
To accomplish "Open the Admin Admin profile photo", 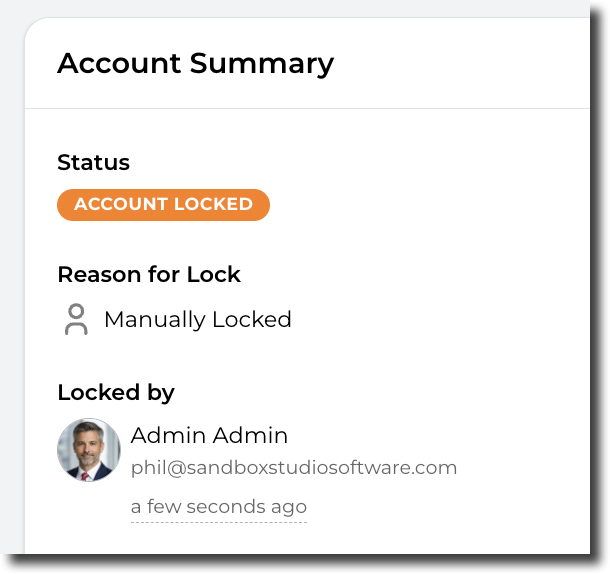I will pos(89,450).
